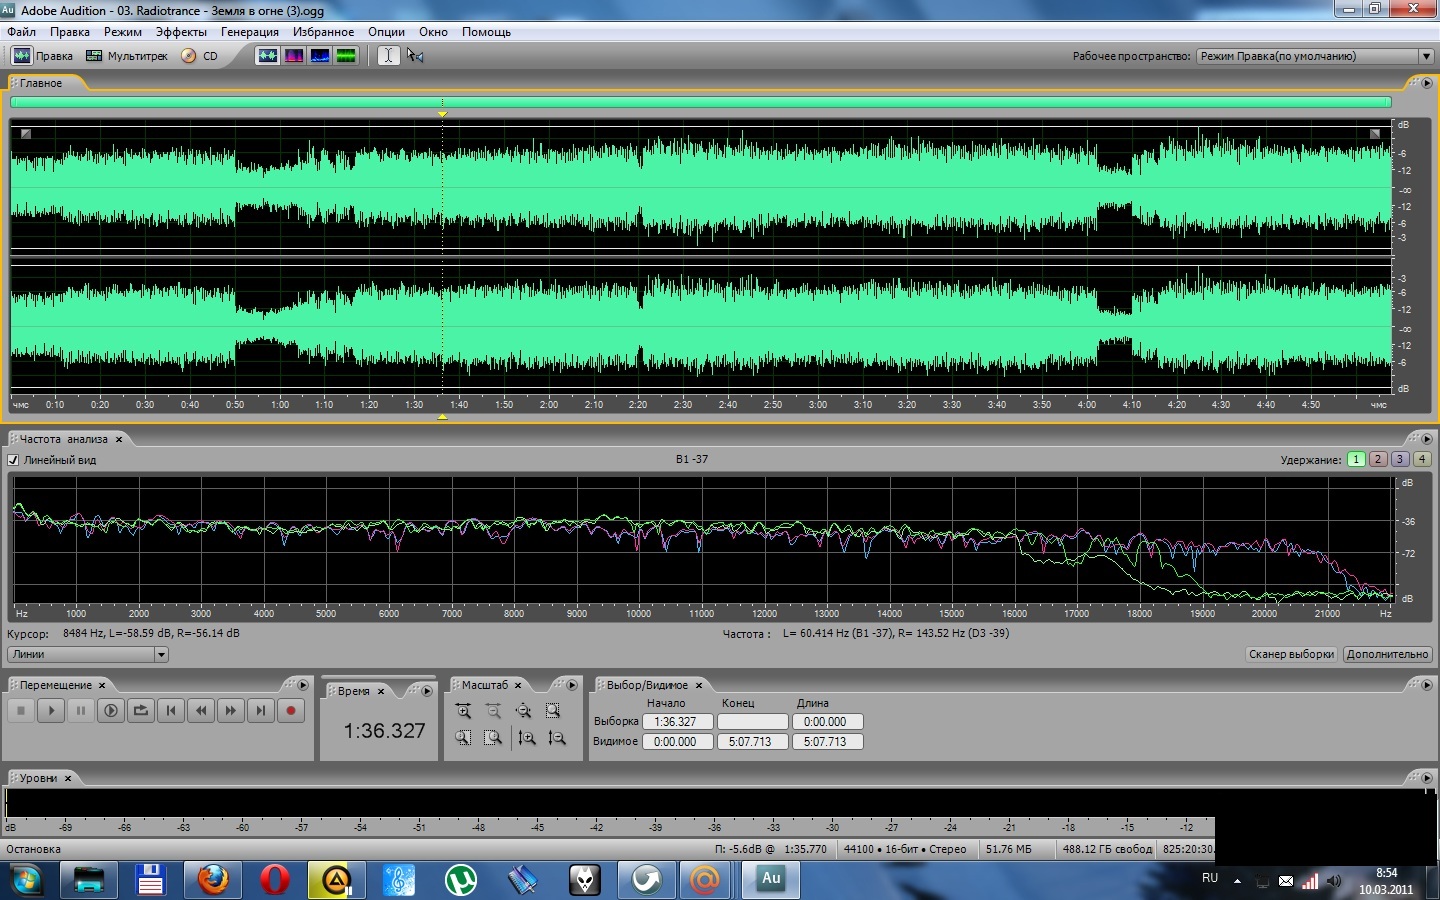Switch to the Правка edit view
Viewport: 1440px width, 900px height.
point(42,56)
